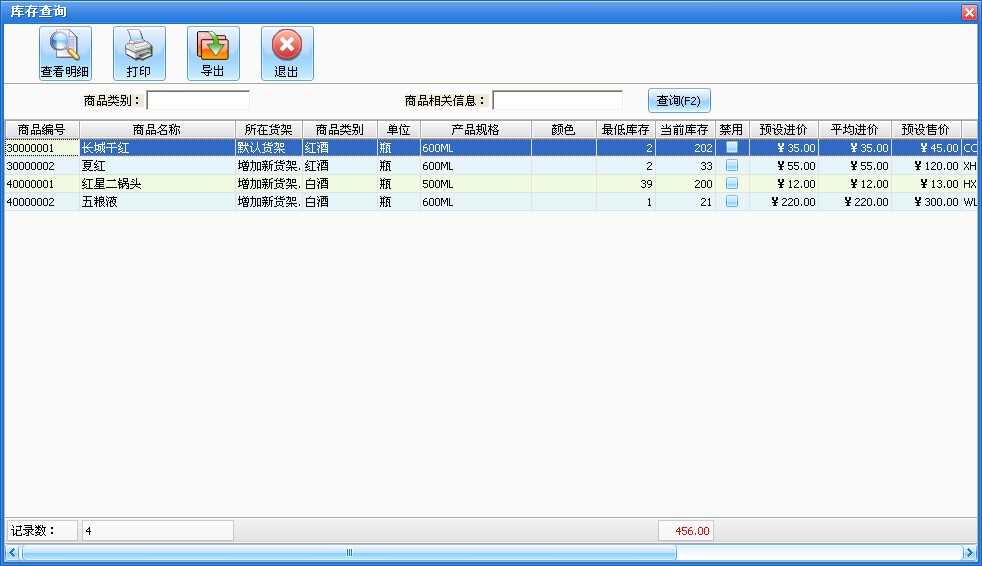Open 查看明细 view details tool
Image resolution: width=982 pixels, height=566 pixels.
[65, 53]
